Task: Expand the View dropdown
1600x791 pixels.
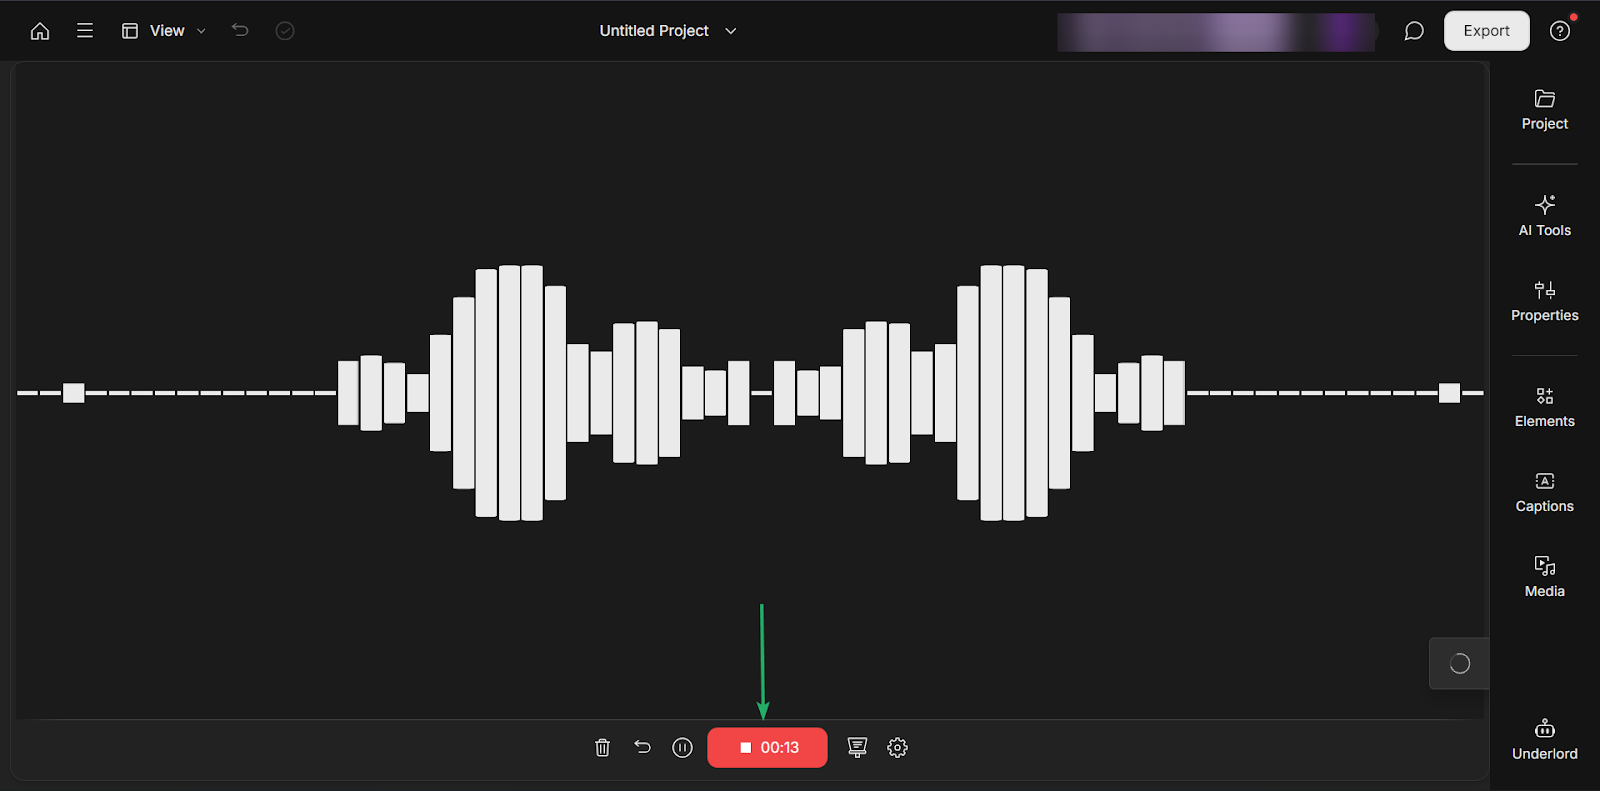Action: tap(164, 31)
